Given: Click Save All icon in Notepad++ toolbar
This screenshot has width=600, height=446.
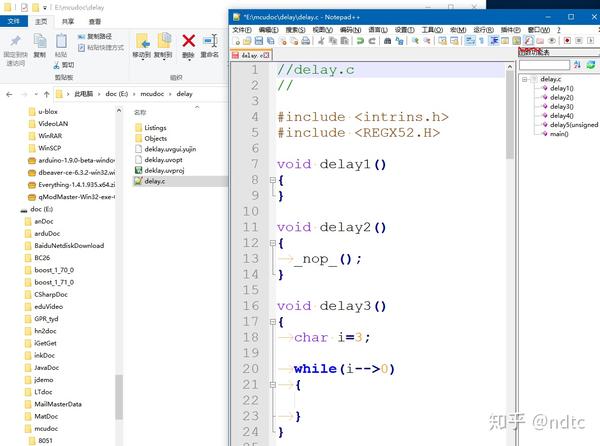Looking at the screenshot, I should point(271,41).
